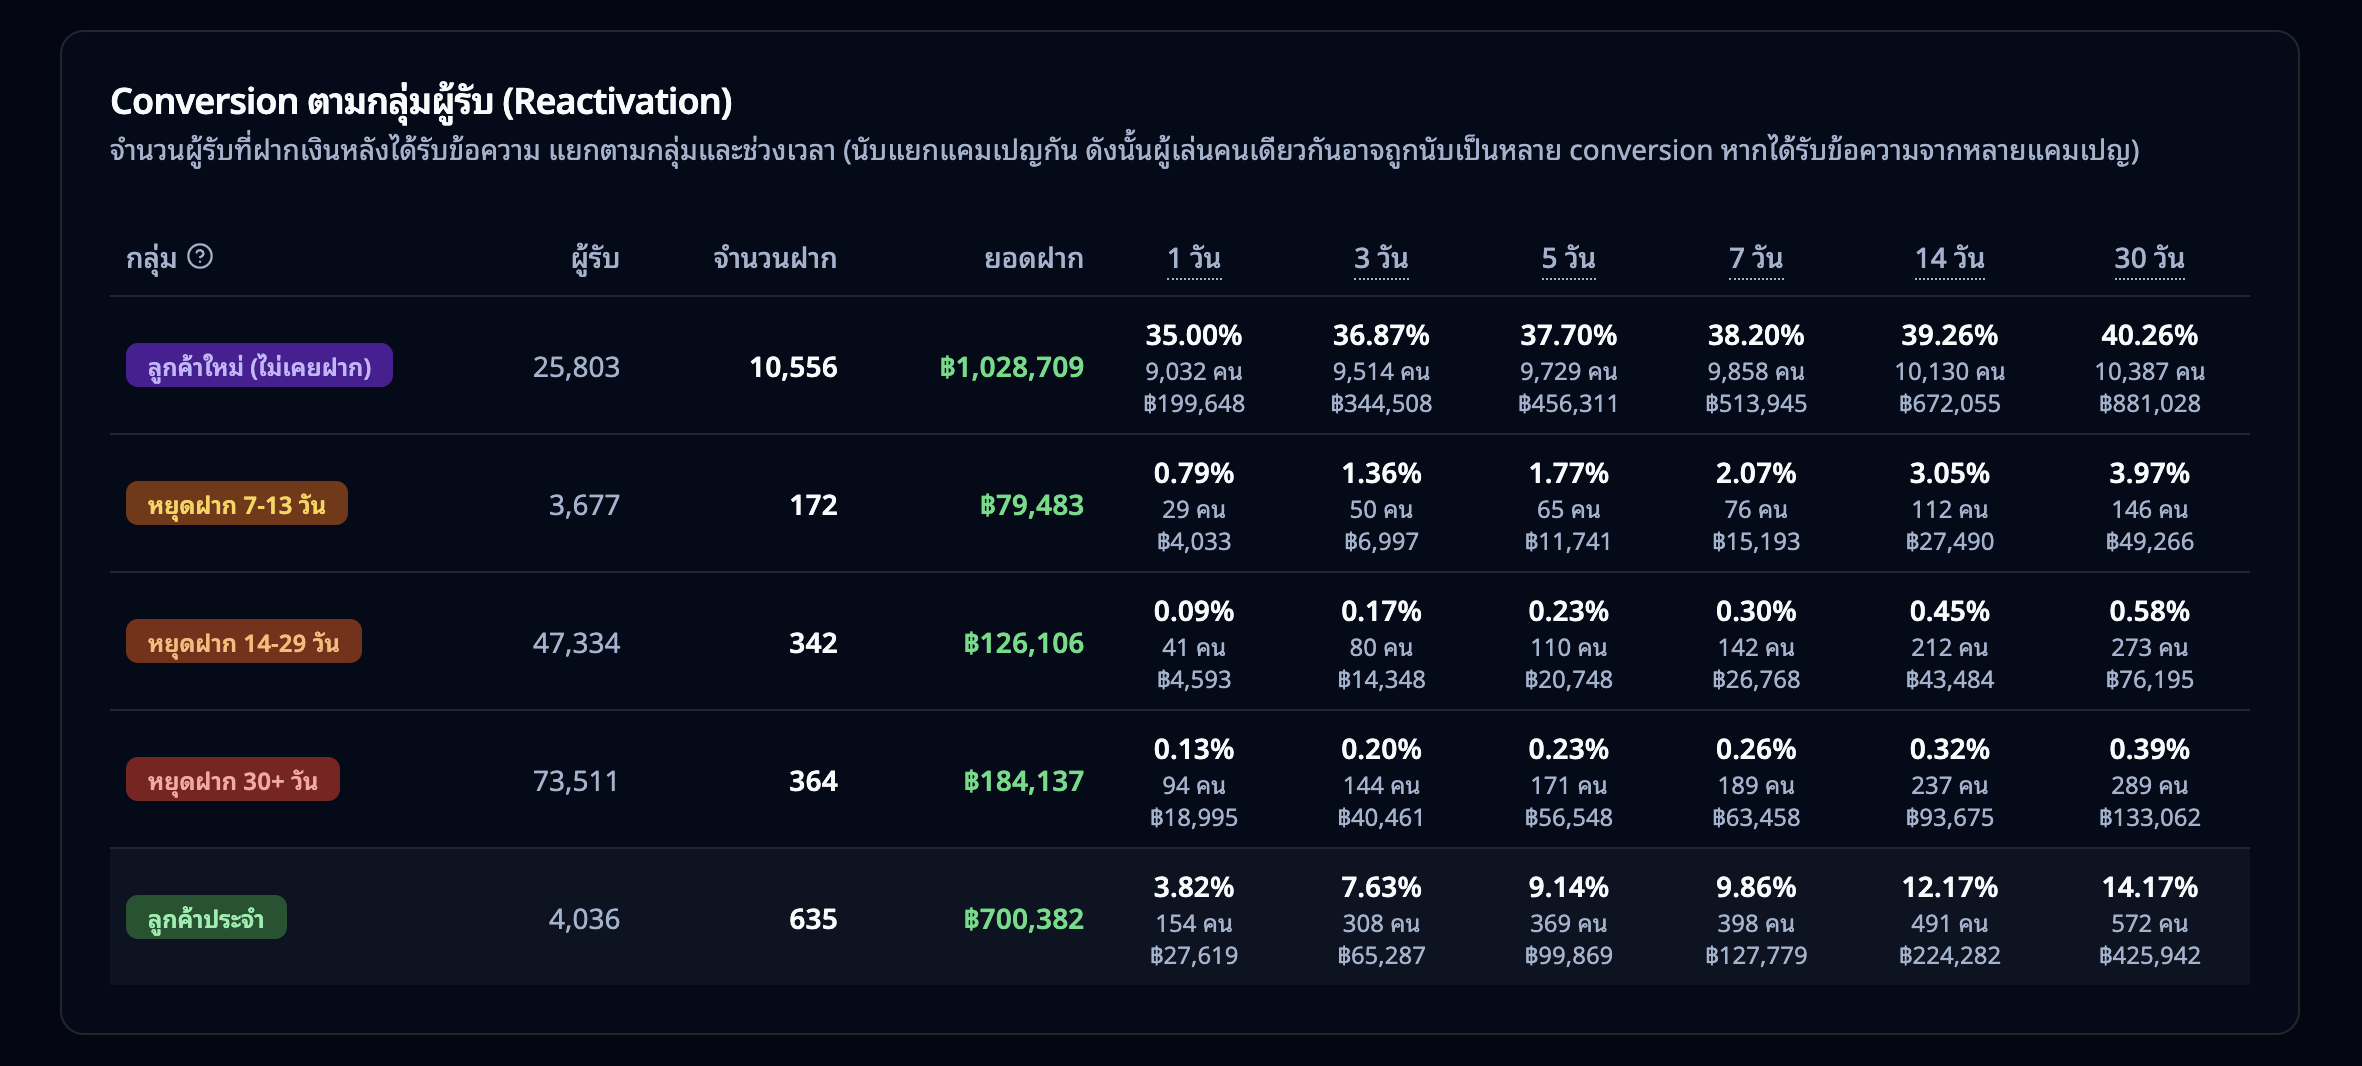The image size is (2362, 1066).
Task: Switch to the 3 วัน column
Action: click(x=1380, y=258)
